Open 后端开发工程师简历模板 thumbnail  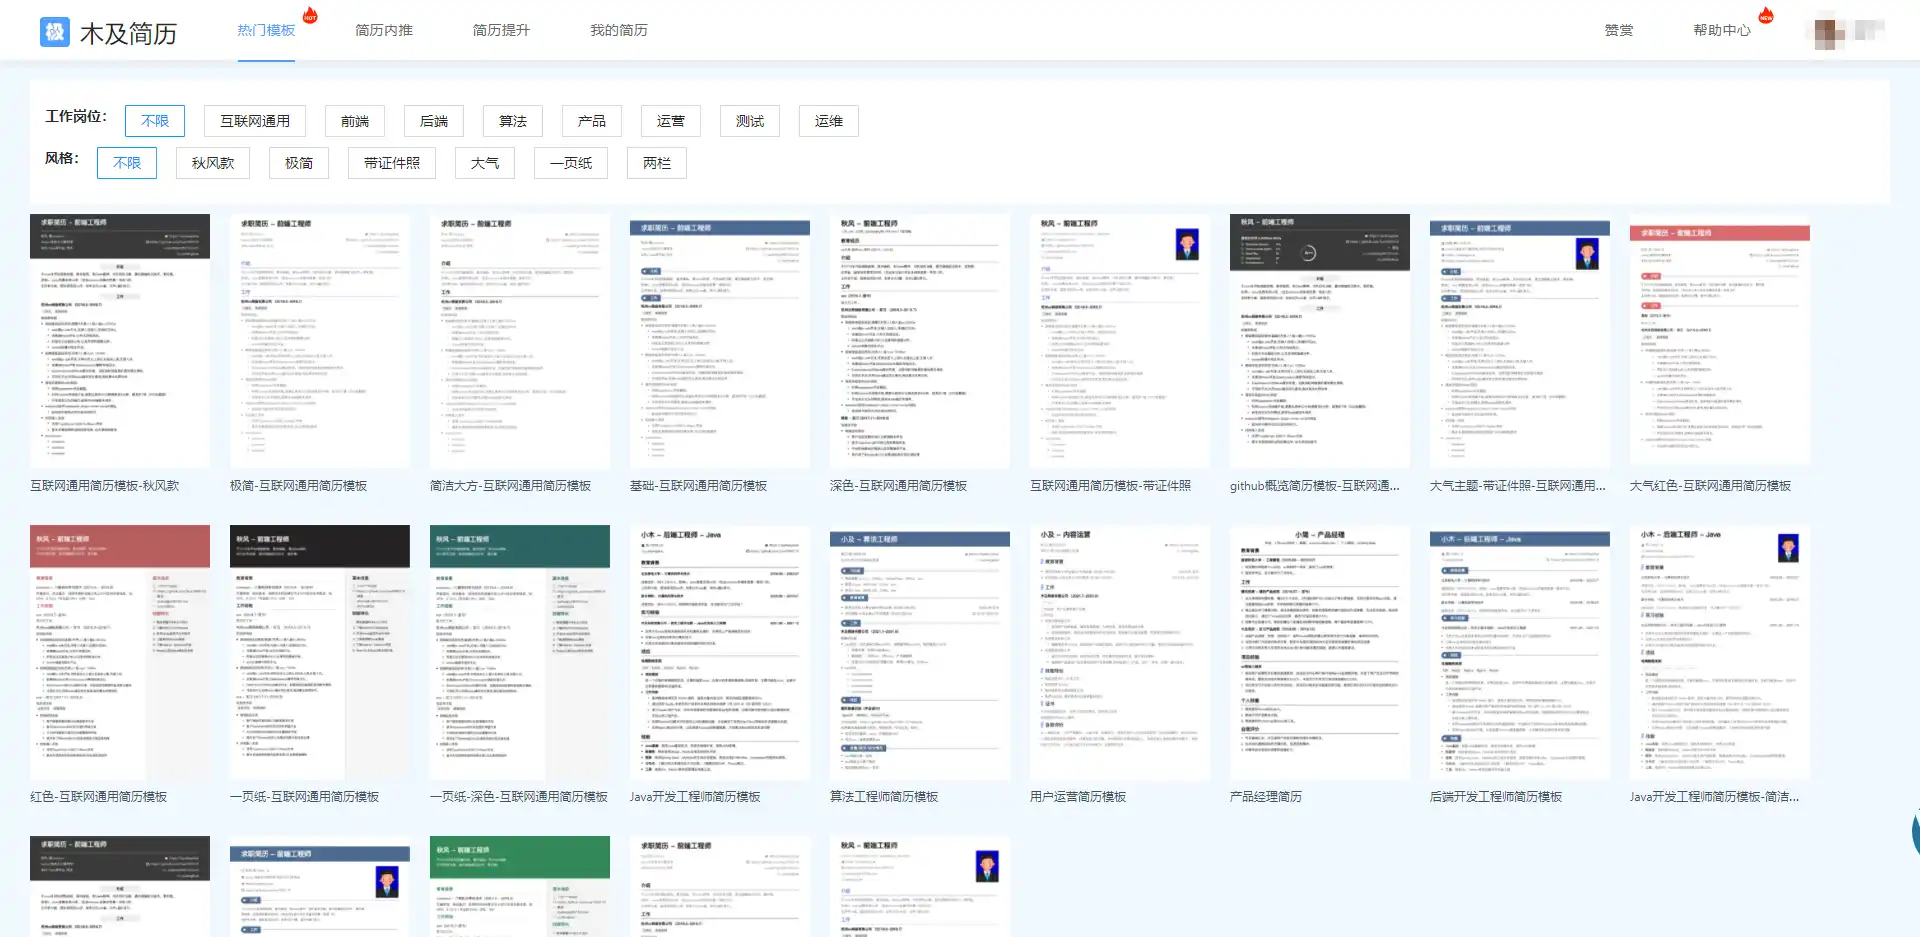pos(1520,652)
